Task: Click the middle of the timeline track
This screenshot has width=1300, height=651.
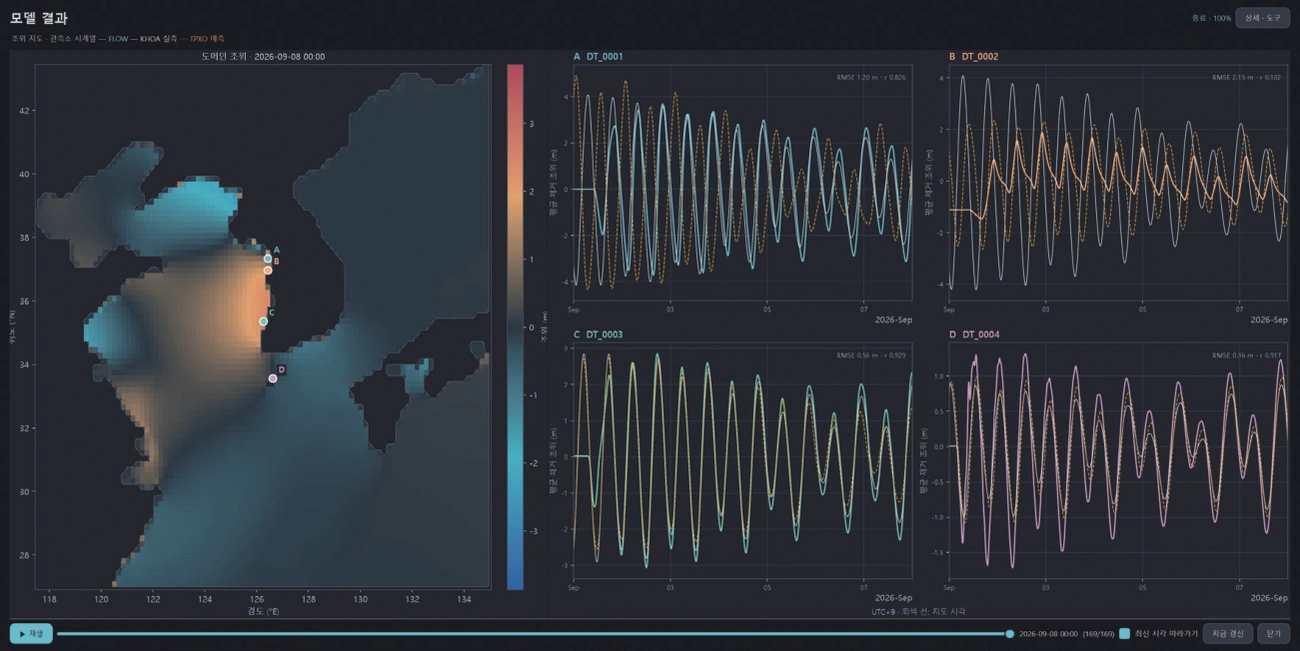Action: (x=533, y=634)
